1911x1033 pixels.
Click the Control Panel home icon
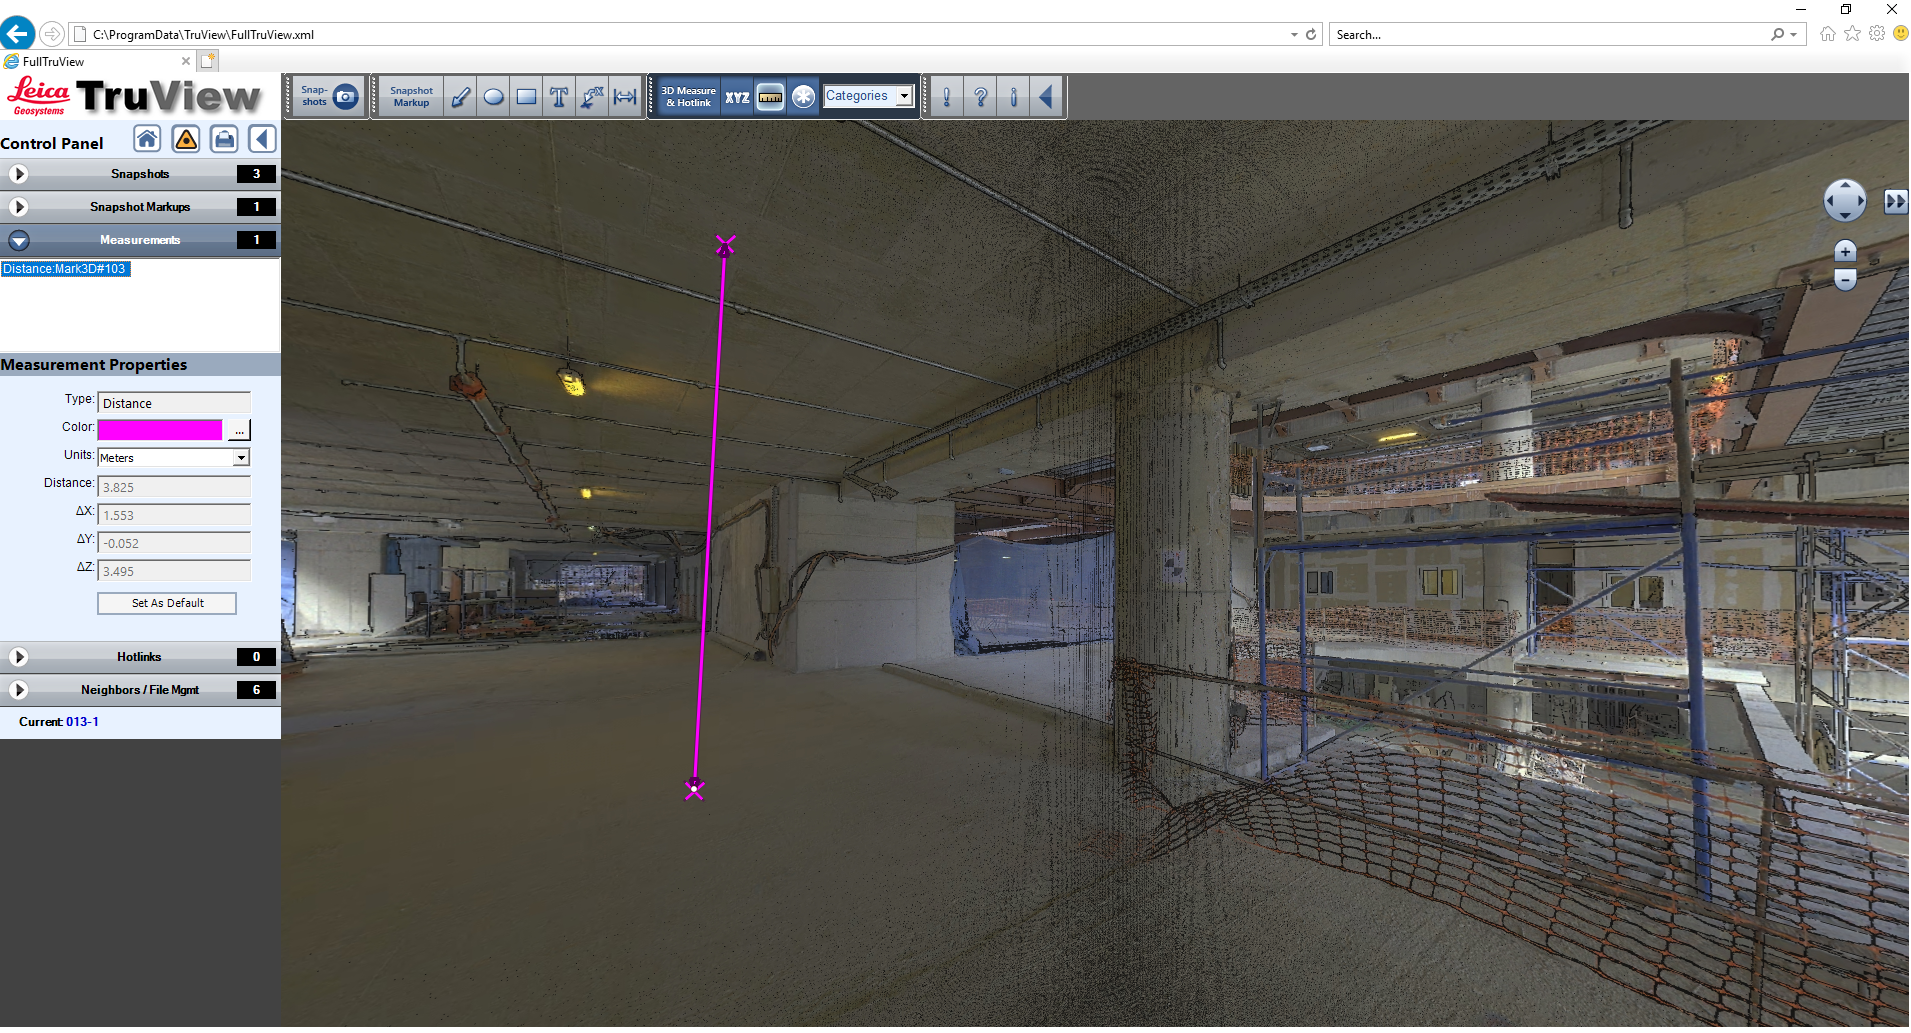click(x=147, y=139)
